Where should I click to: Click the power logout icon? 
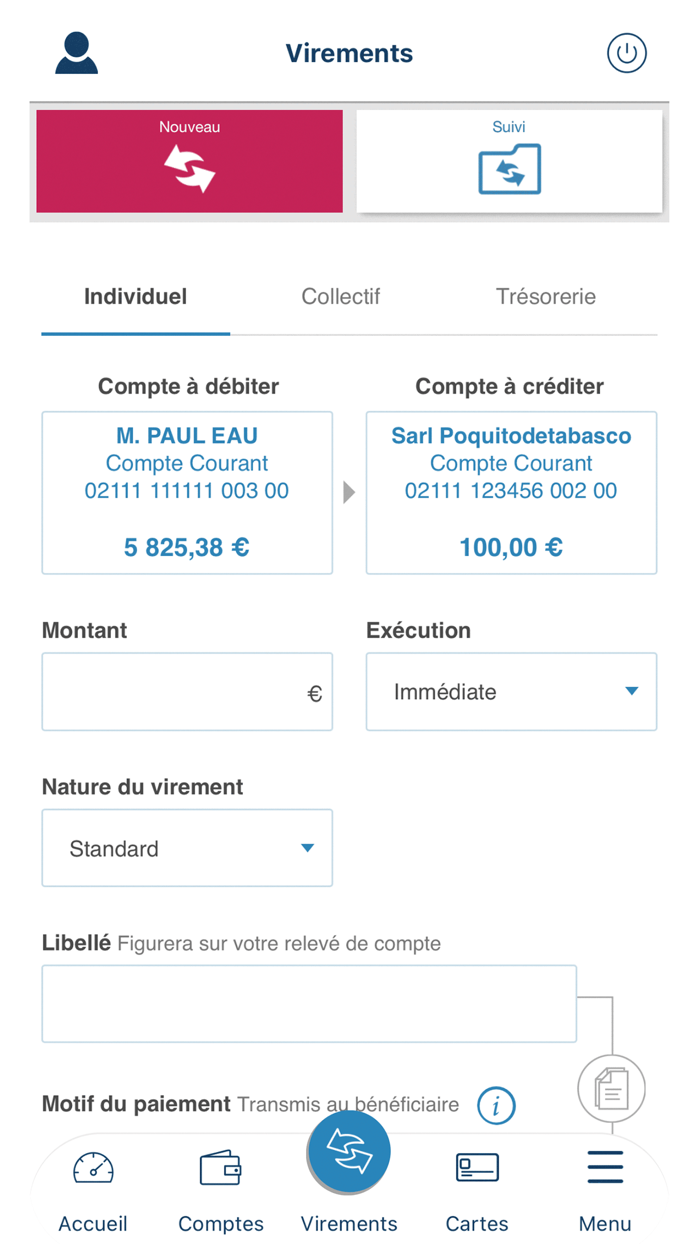[x=627, y=54]
